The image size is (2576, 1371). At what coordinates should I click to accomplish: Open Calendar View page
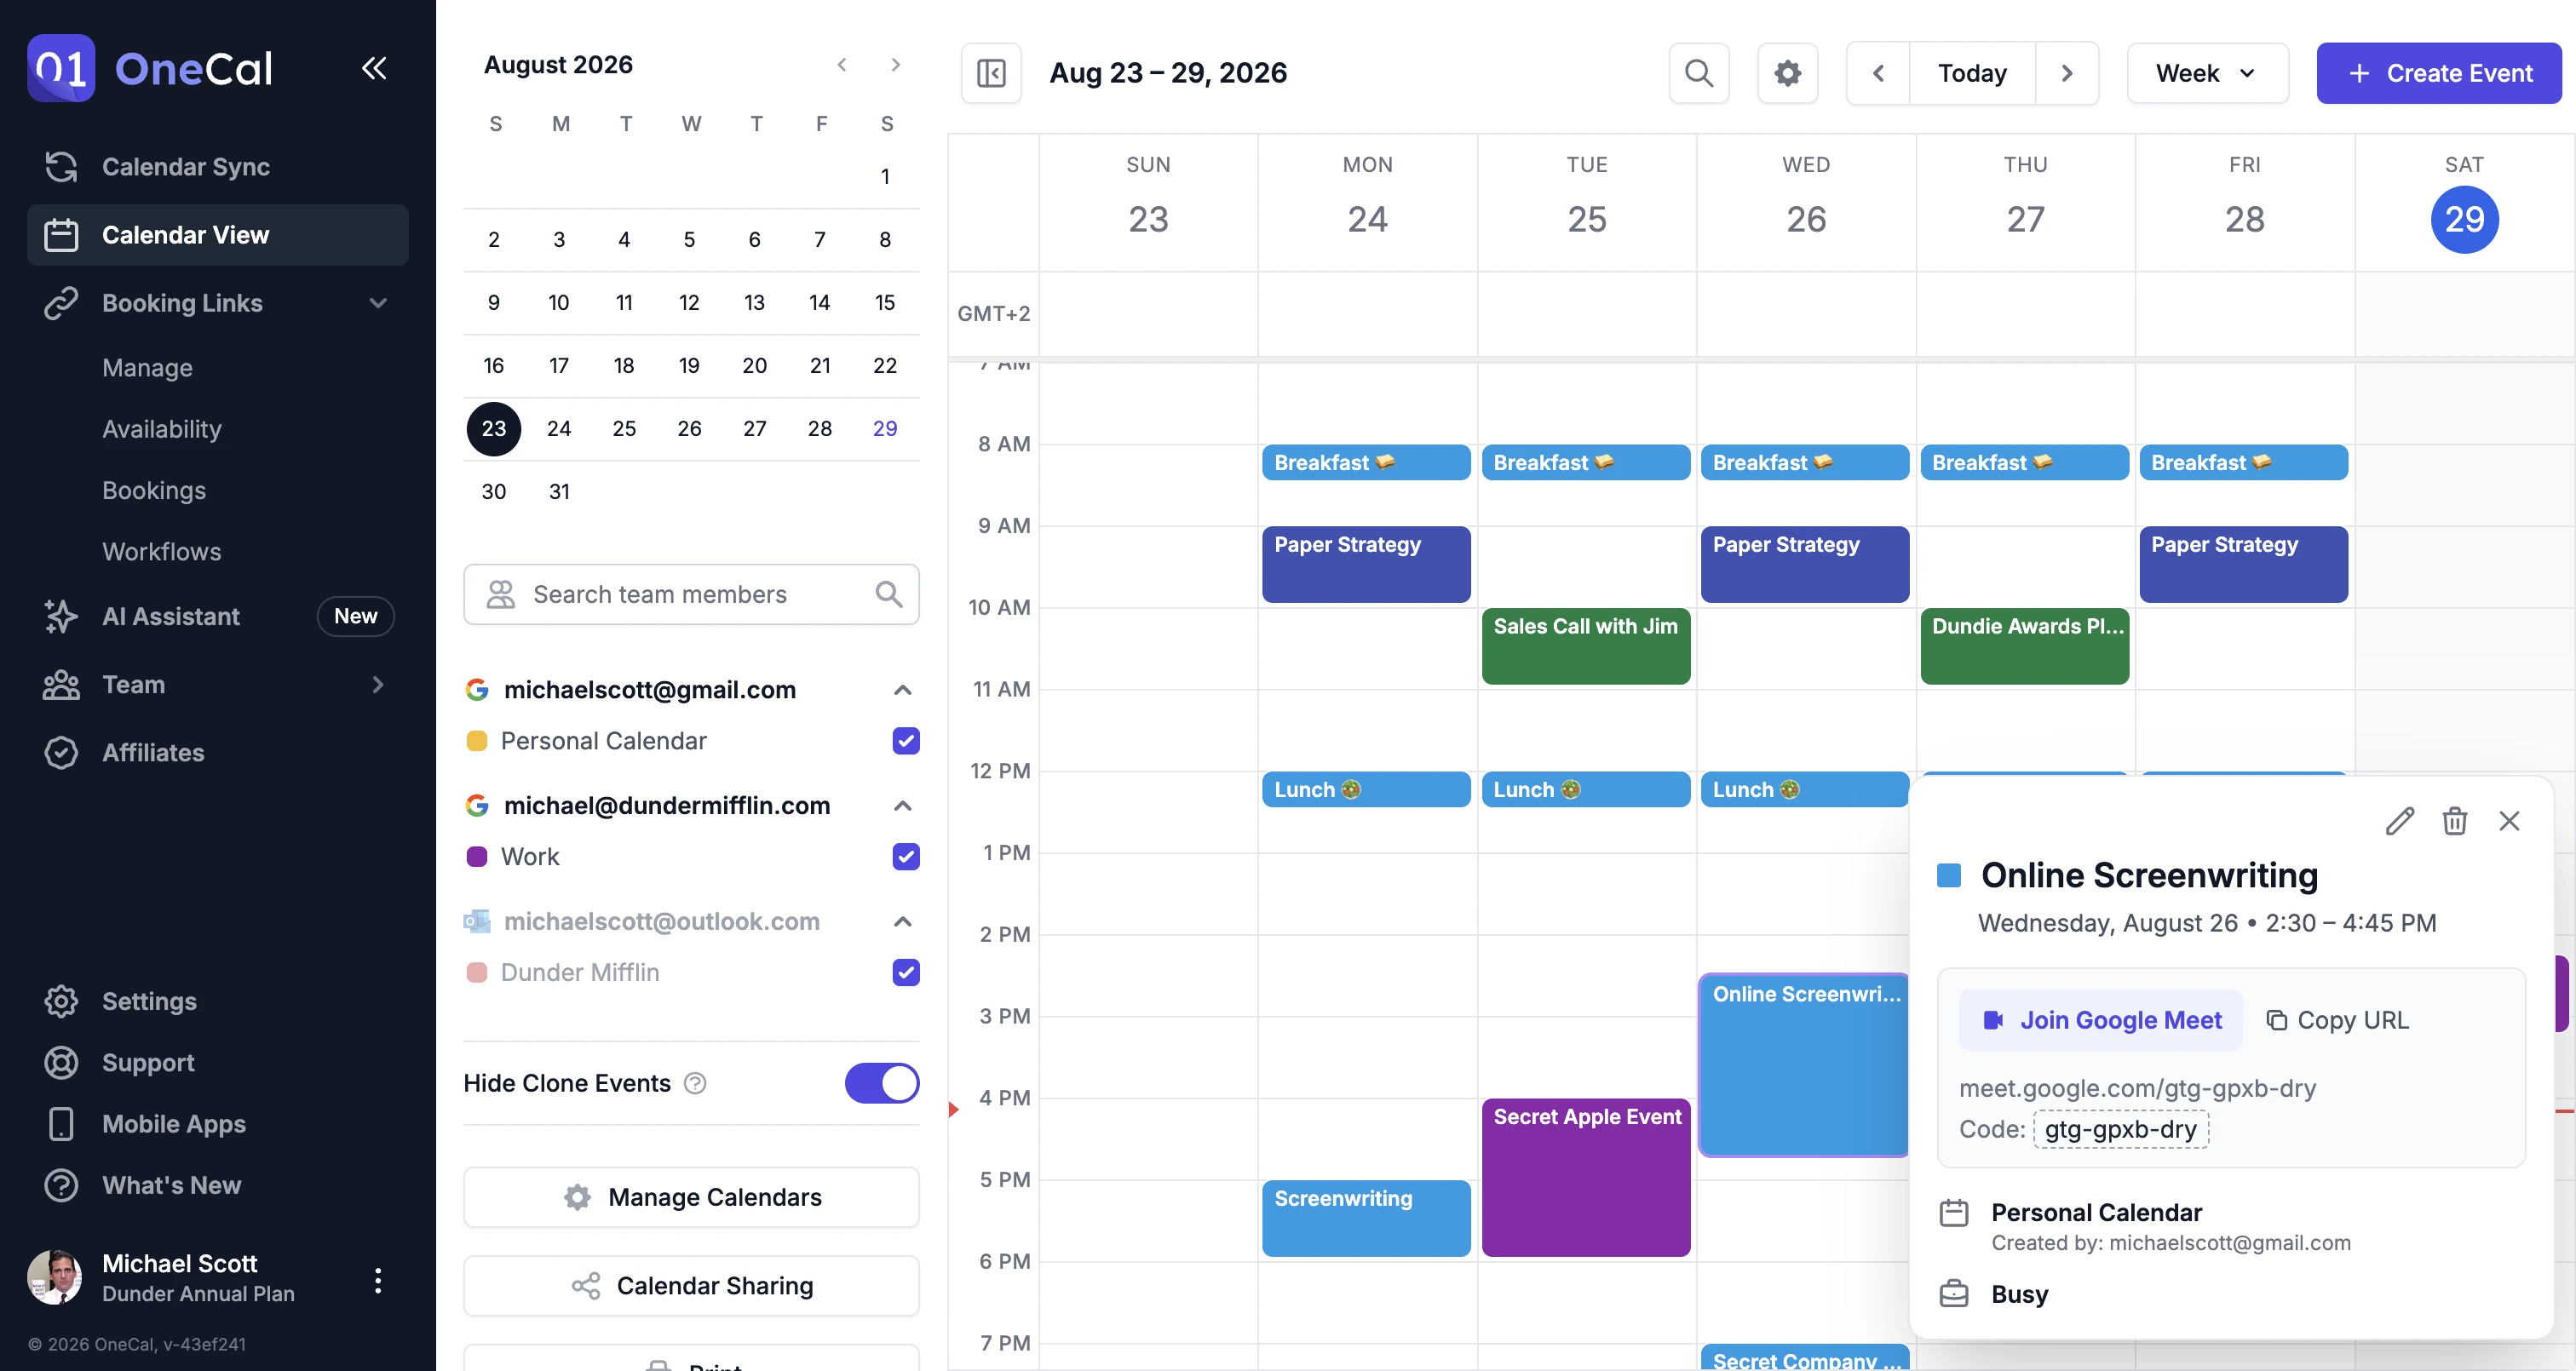218,235
